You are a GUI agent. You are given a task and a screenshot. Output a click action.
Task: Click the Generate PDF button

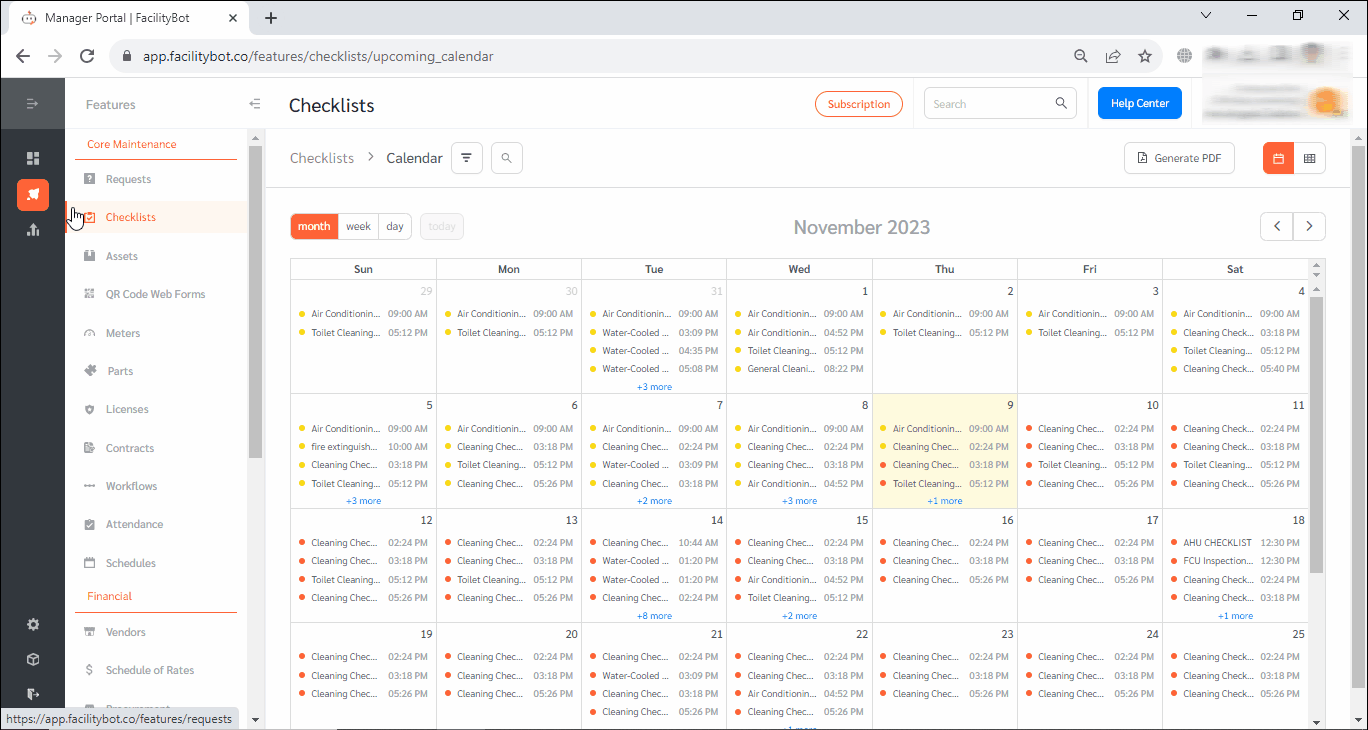point(1179,158)
